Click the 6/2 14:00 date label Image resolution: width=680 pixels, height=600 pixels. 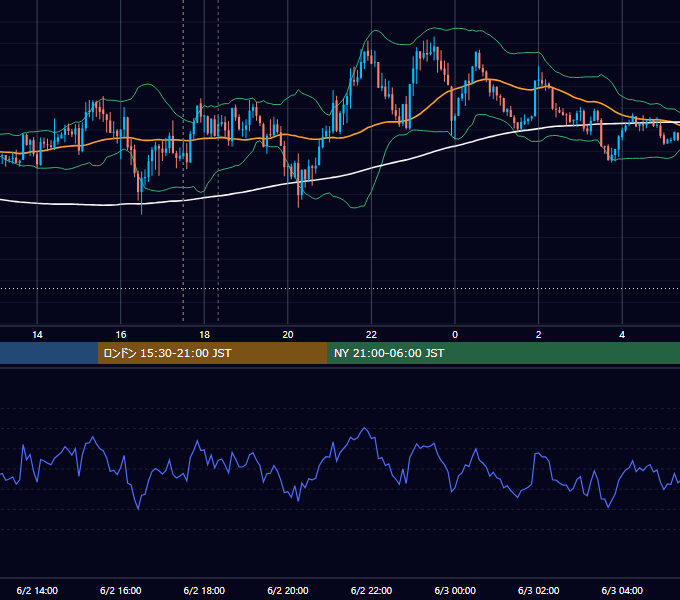37,590
